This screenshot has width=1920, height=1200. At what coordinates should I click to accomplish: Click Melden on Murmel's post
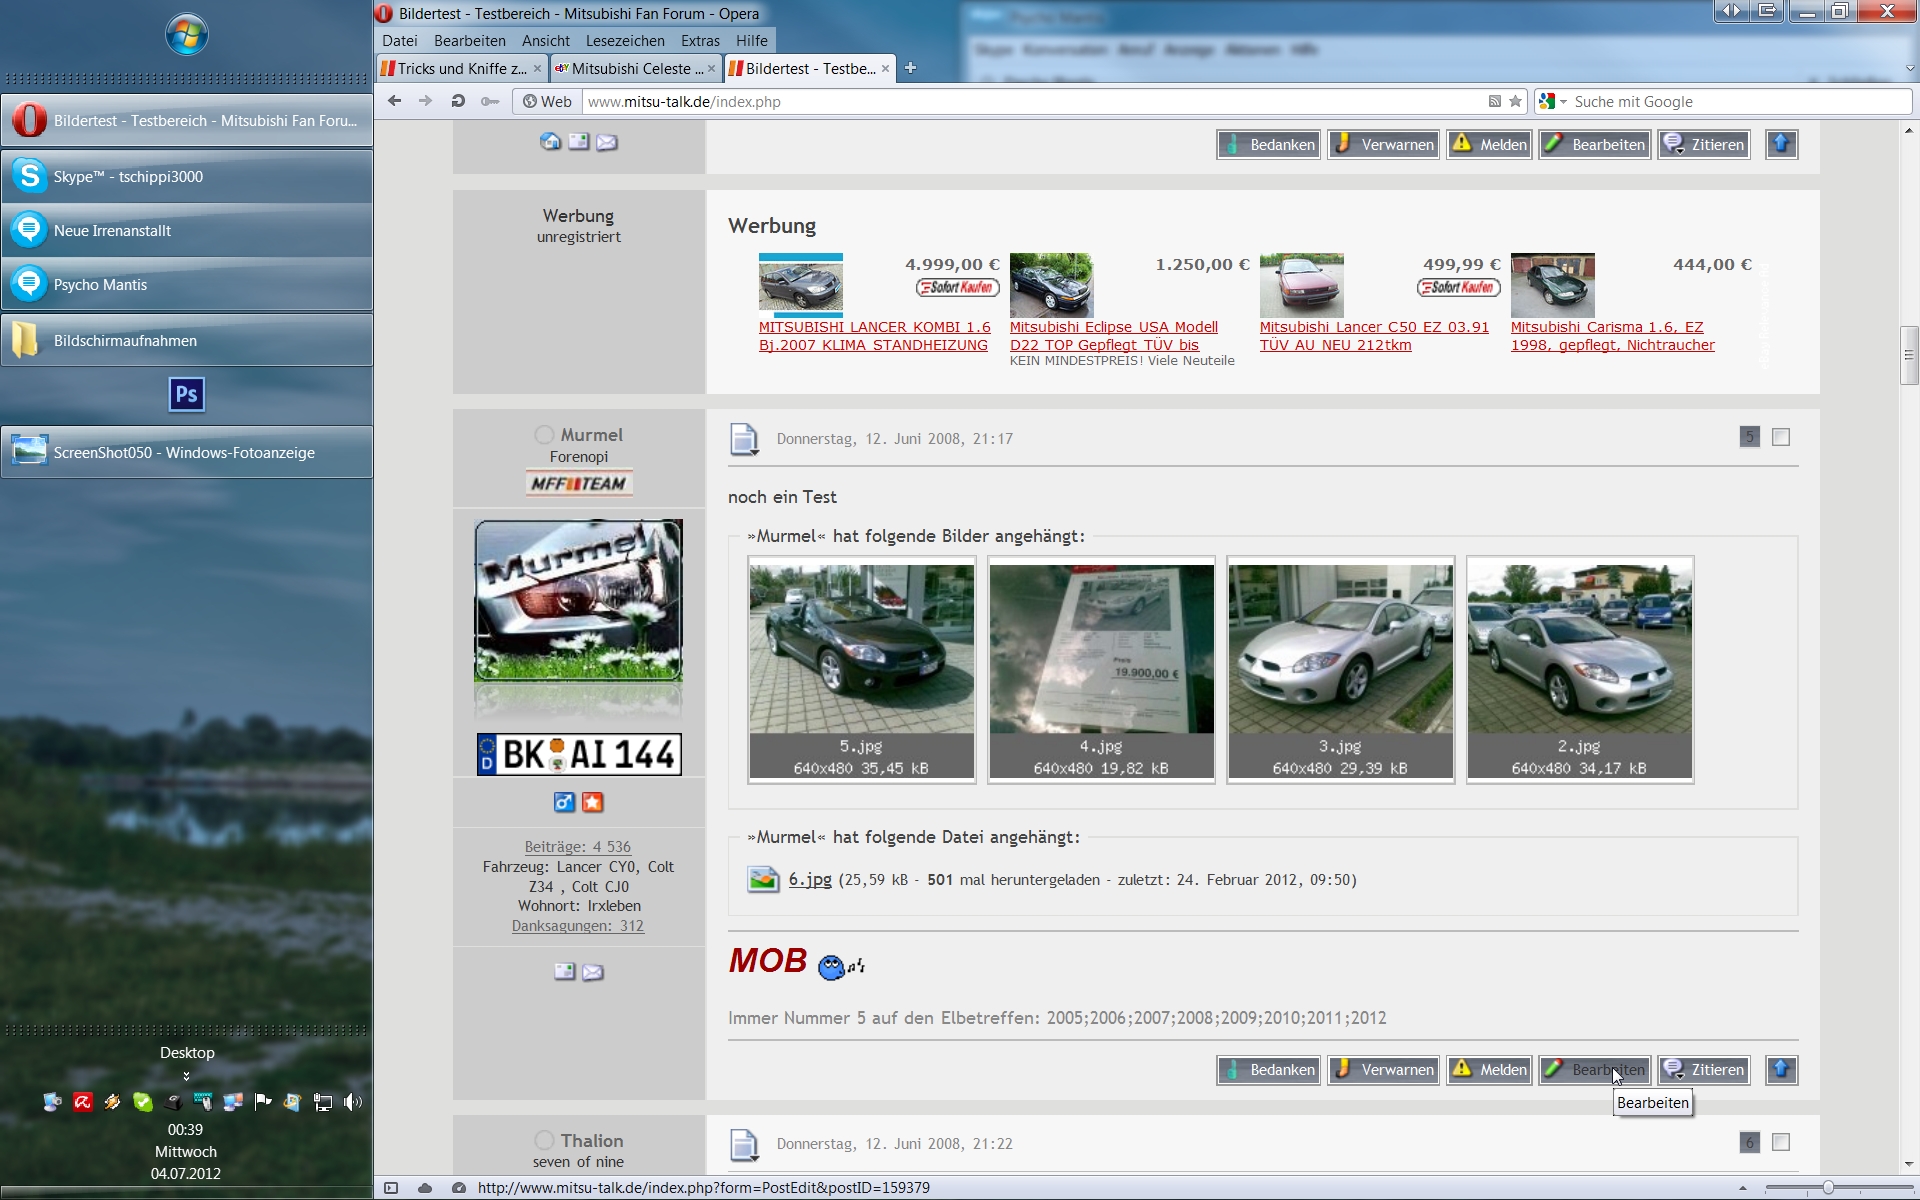pos(1489,1070)
